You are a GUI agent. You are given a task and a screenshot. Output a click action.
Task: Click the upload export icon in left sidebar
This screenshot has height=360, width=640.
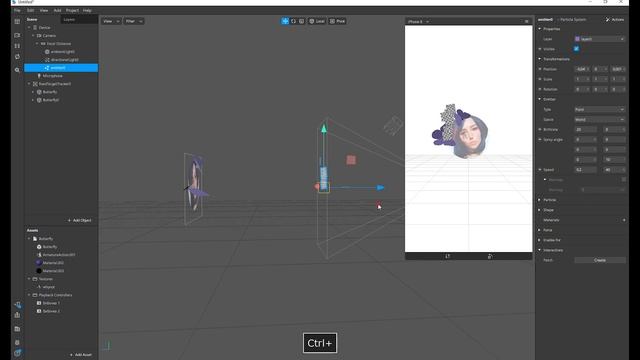pos(17,315)
